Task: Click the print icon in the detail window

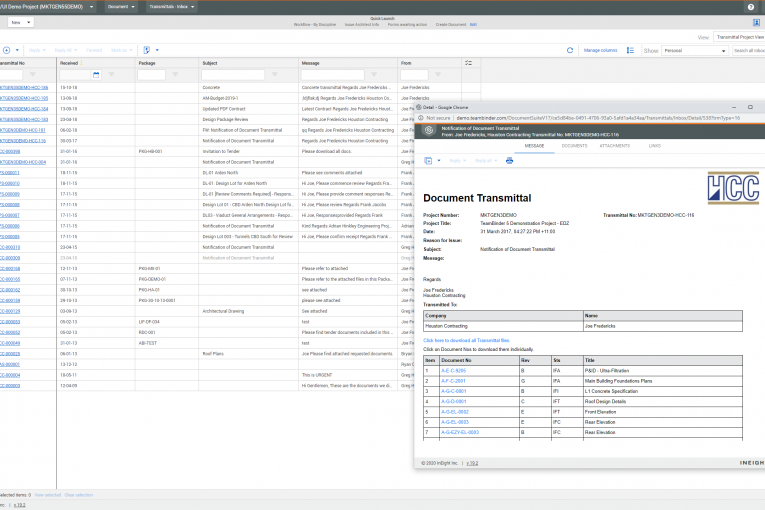Action: [x=509, y=160]
